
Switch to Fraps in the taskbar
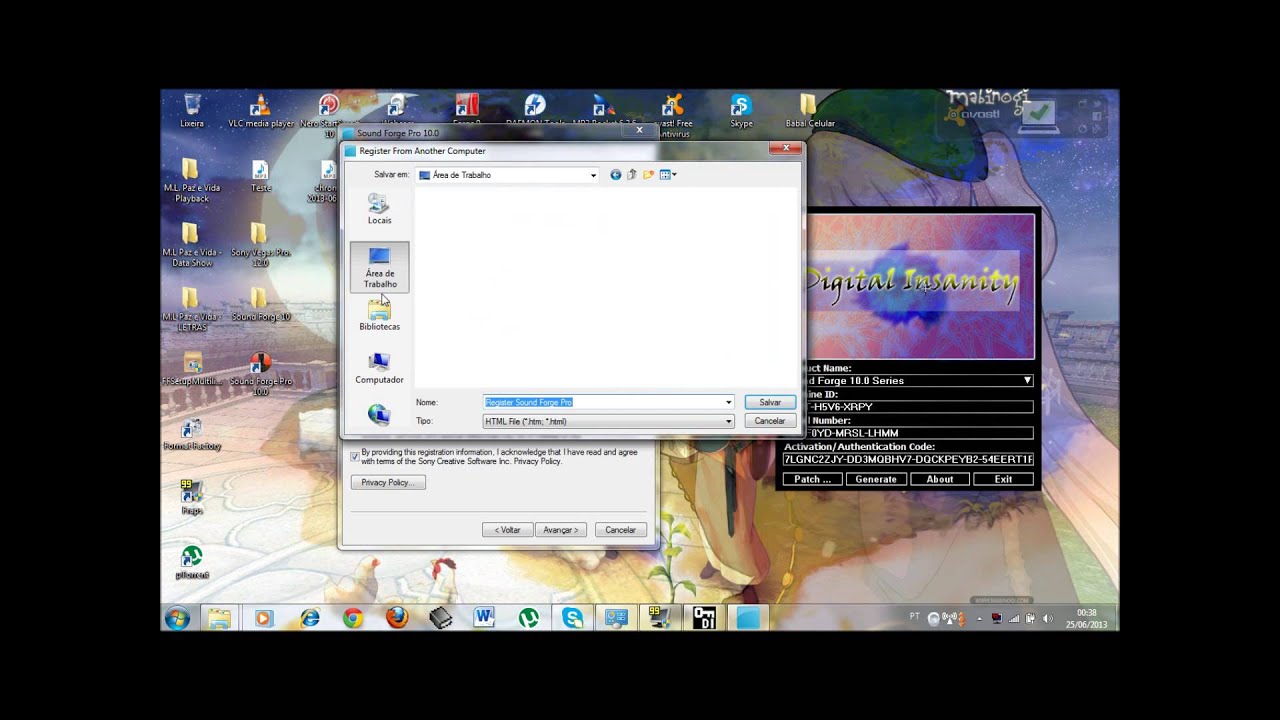pos(660,618)
